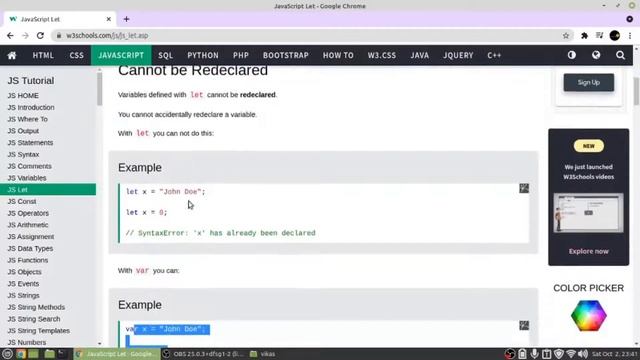Open JS Functions in sidebar
Viewport: 640px width, 360px height.
28,260
